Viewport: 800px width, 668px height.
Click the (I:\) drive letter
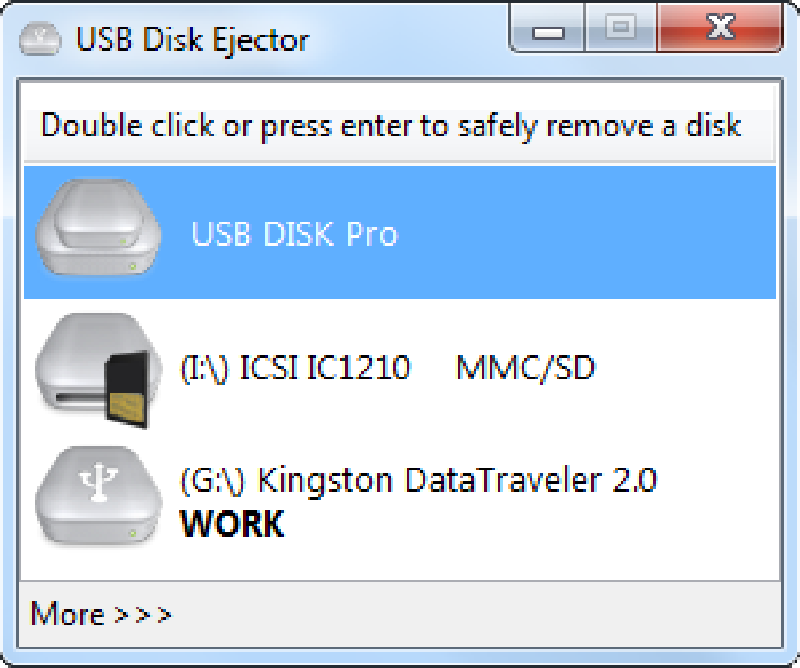pos(205,368)
